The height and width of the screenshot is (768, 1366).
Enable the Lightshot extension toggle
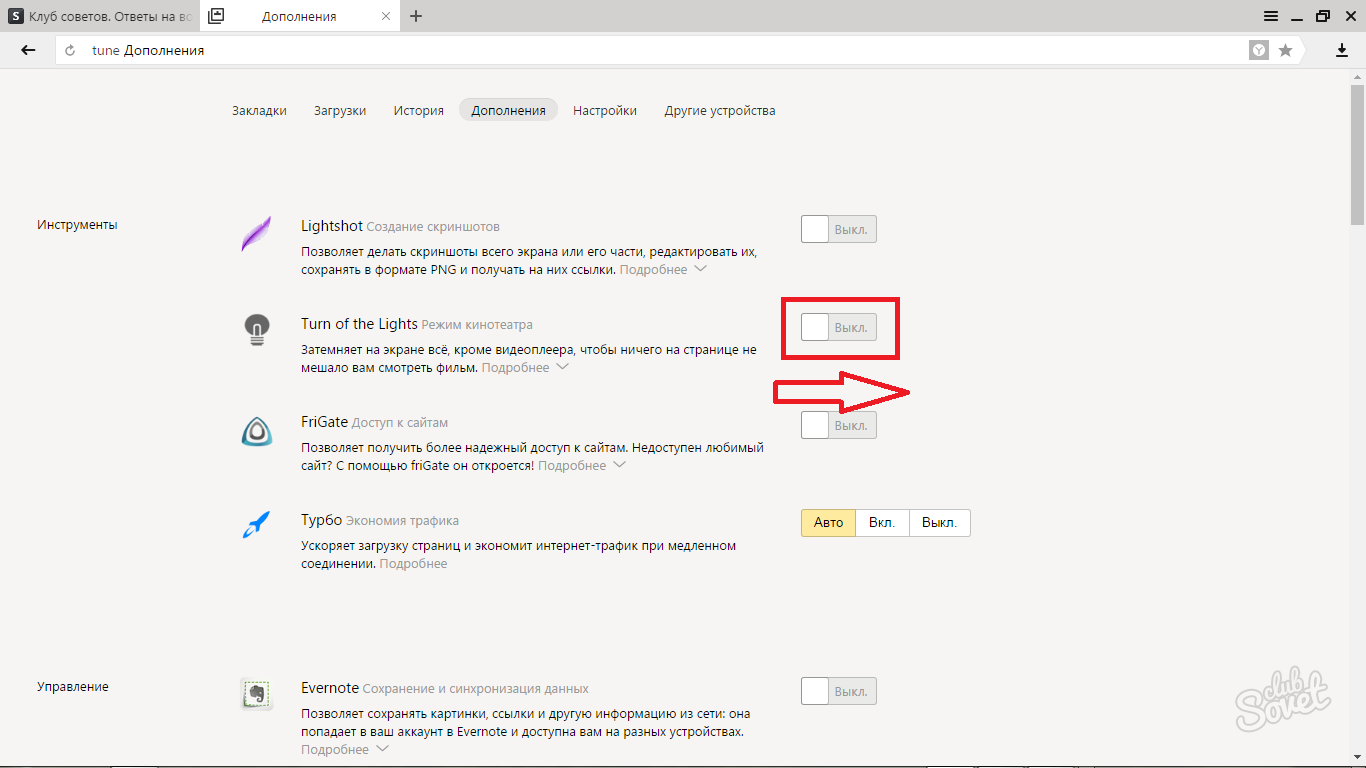(839, 229)
